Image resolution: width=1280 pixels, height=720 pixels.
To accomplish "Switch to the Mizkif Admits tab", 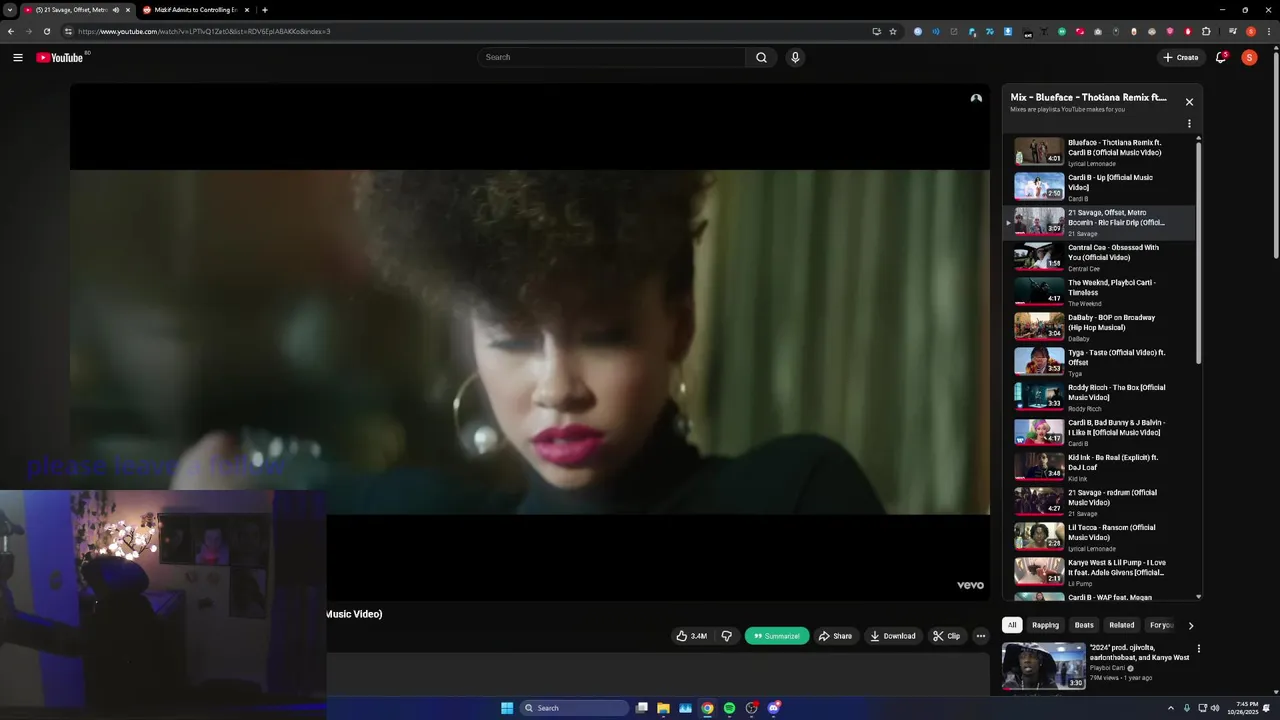I will tap(195, 10).
